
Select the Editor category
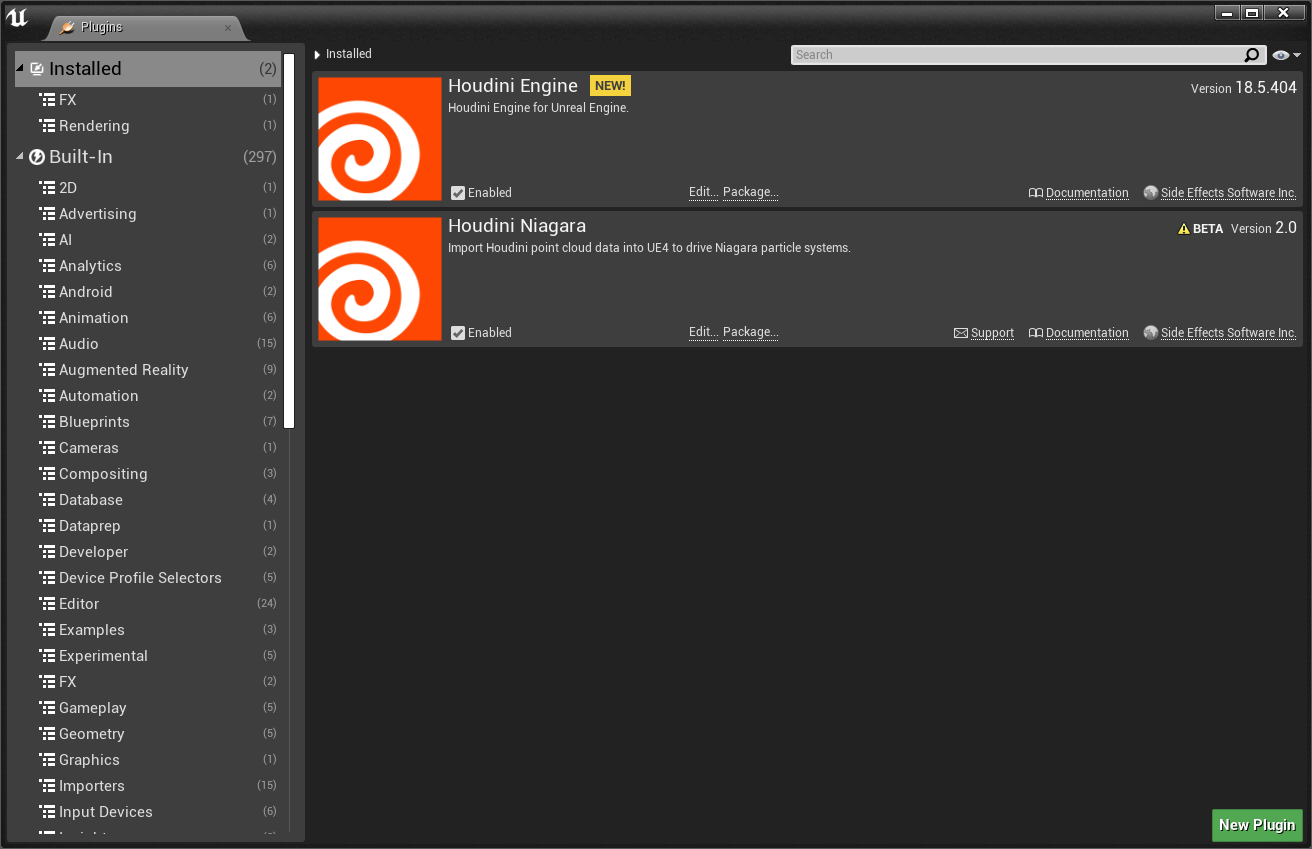pos(148,604)
